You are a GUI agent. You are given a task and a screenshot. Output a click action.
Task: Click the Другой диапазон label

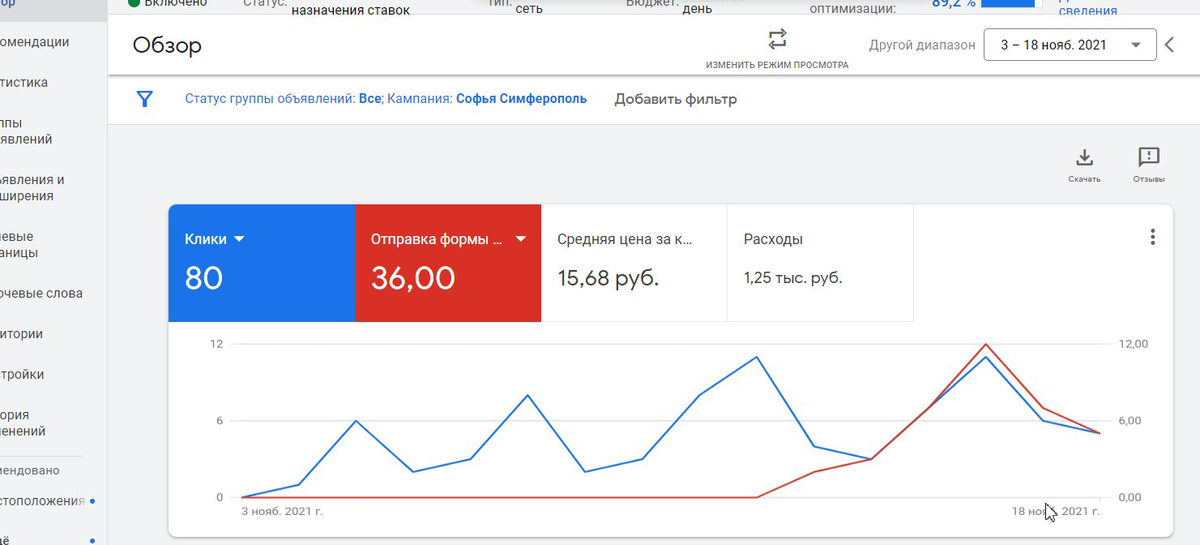click(922, 45)
